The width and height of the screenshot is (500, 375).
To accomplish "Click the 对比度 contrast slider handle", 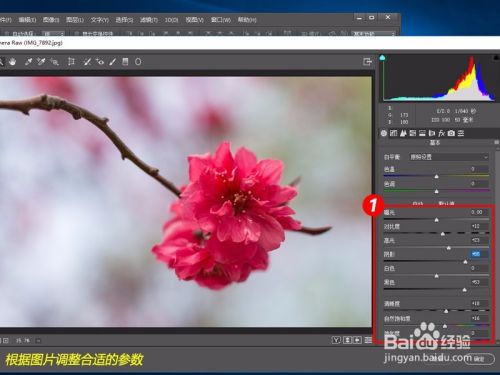I will 443,234.
